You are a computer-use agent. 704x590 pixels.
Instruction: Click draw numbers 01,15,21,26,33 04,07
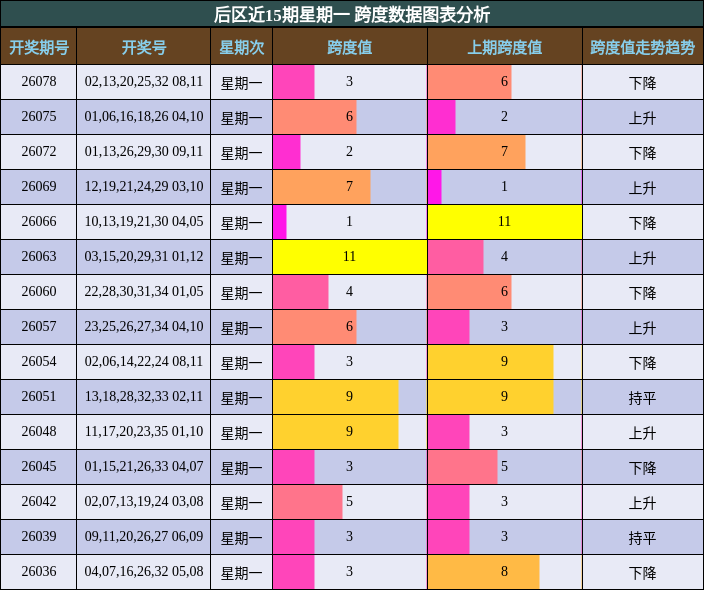tap(144, 467)
